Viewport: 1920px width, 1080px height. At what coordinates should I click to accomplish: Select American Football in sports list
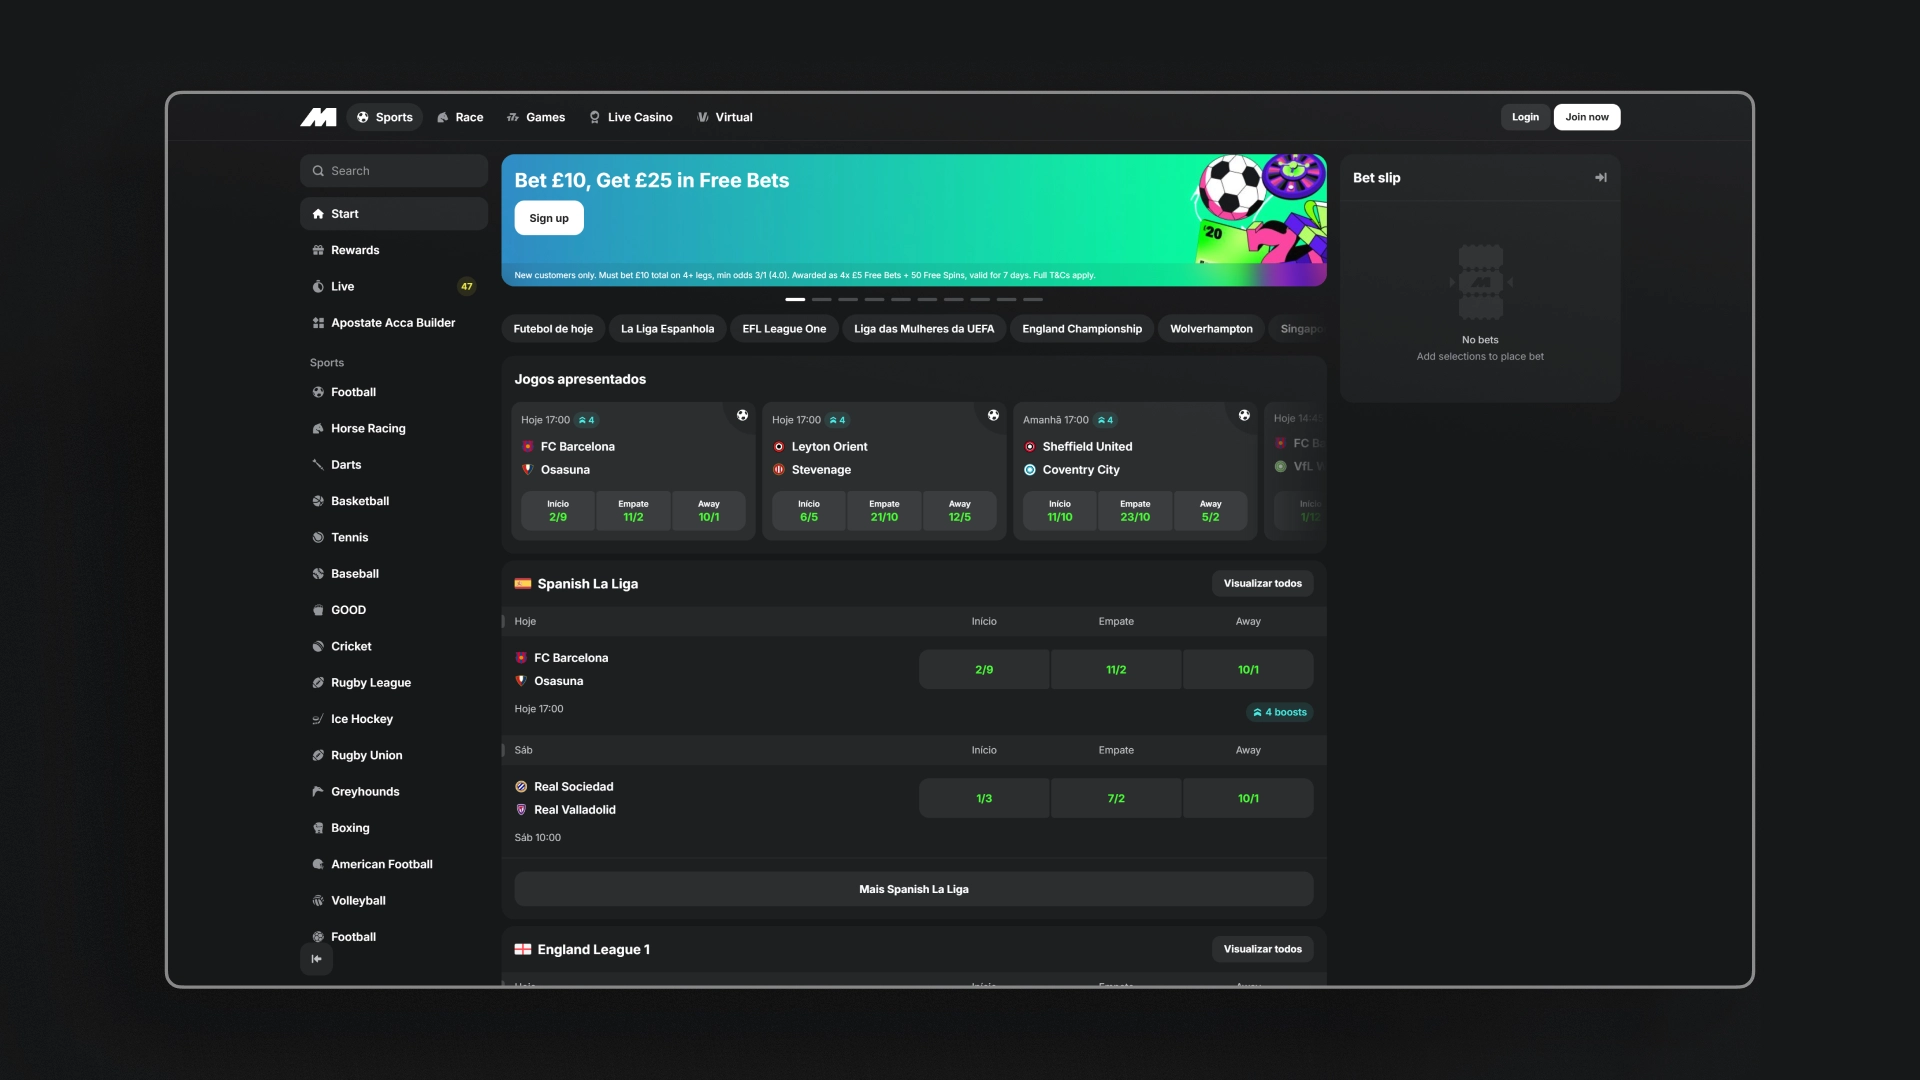click(x=394, y=864)
